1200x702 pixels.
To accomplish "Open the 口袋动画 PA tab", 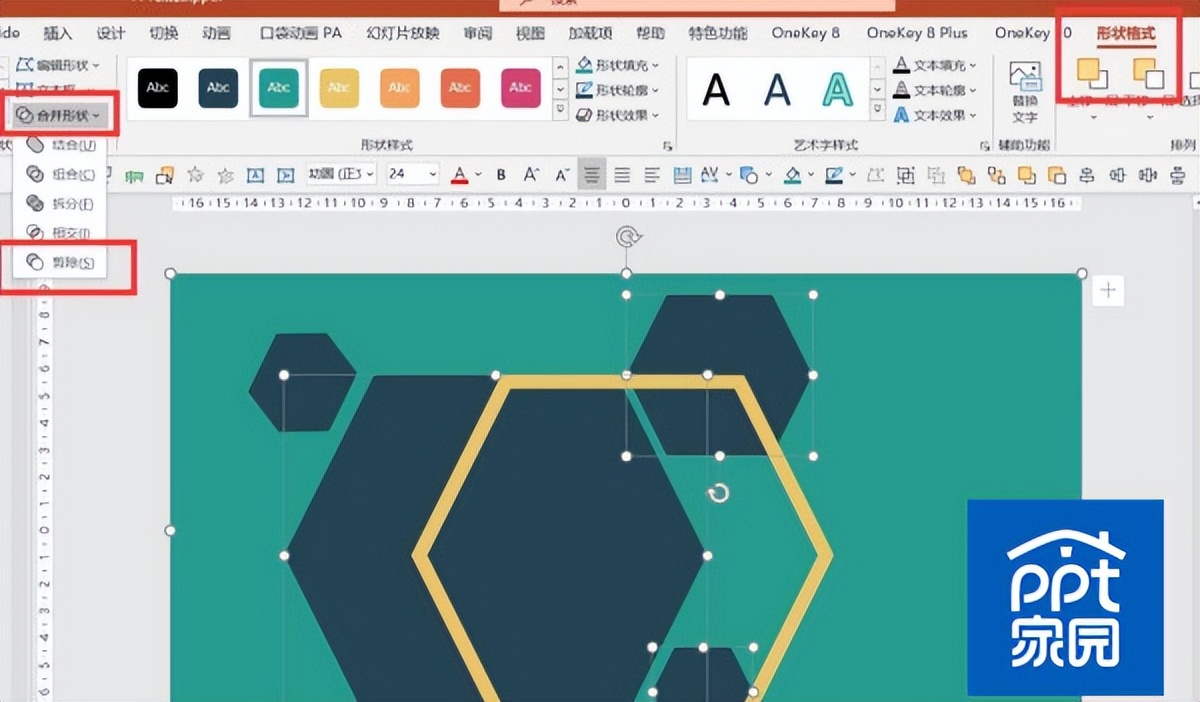I will (x=300, y=33).
